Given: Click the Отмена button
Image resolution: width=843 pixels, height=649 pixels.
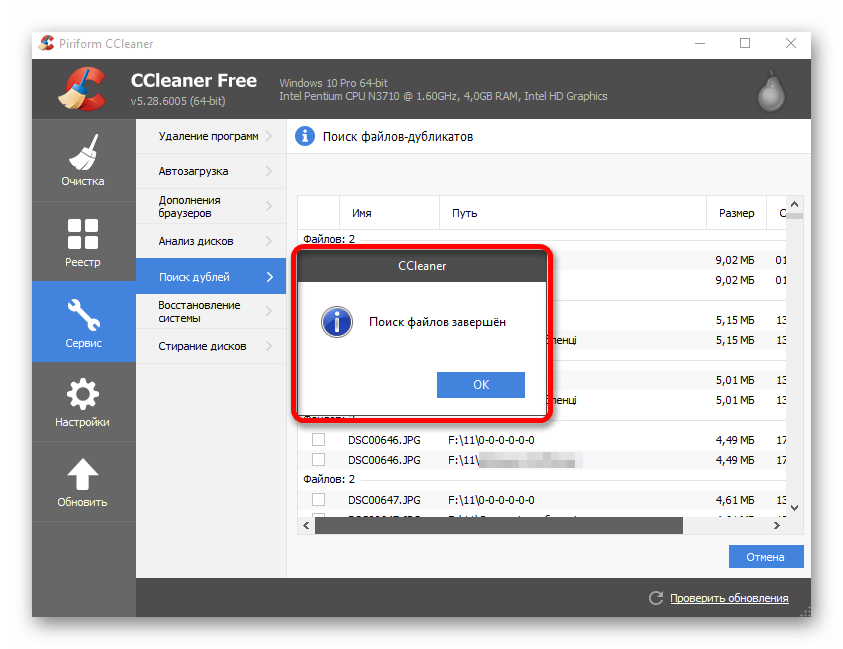Looking at the screenshot, I should (766, 557).
